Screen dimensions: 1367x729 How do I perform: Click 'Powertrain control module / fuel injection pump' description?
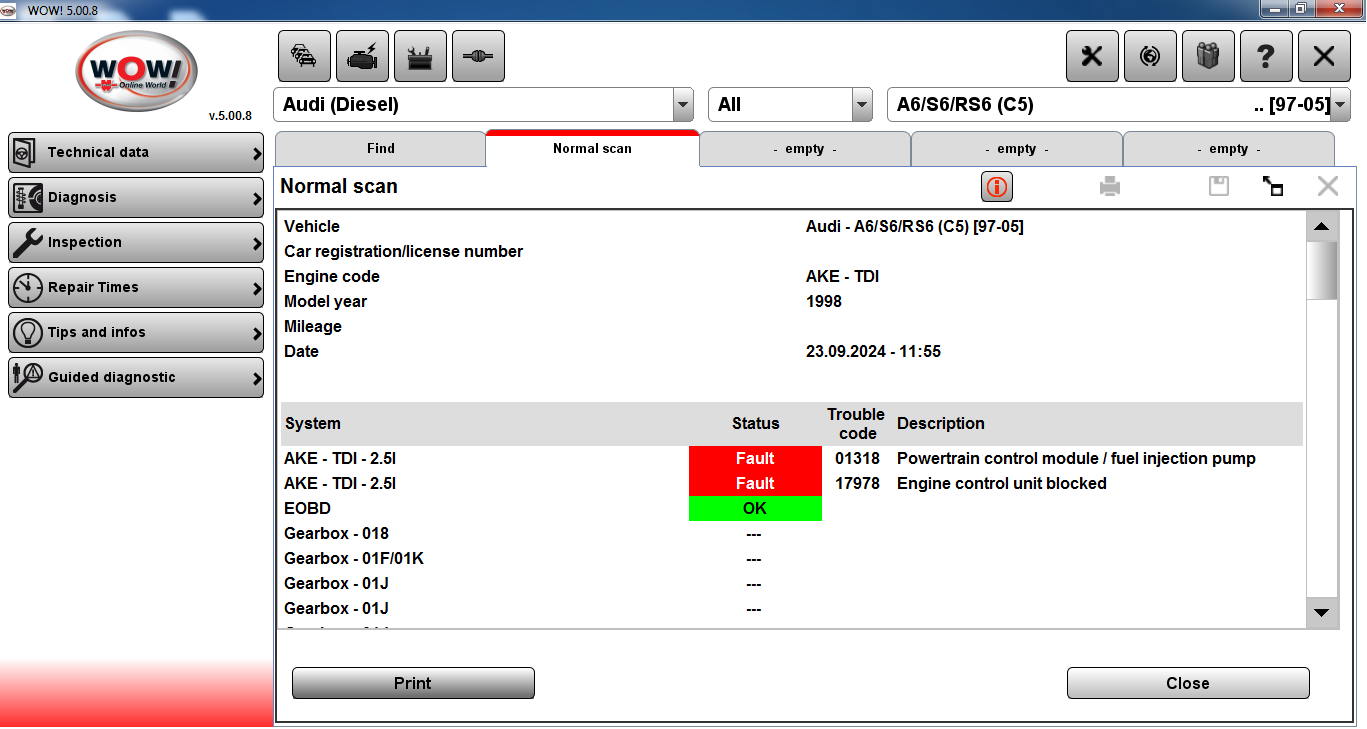click(1076, 458)
